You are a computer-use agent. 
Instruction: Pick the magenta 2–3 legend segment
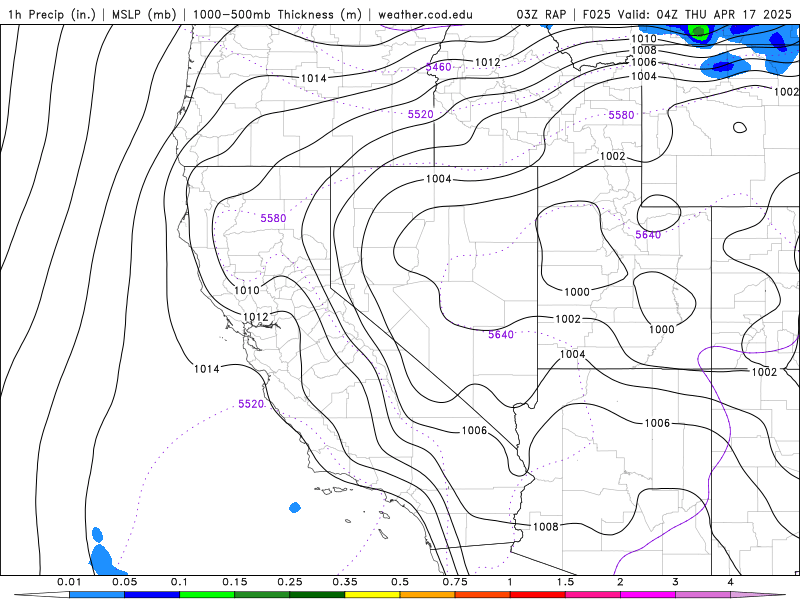(x=648, y=595)
